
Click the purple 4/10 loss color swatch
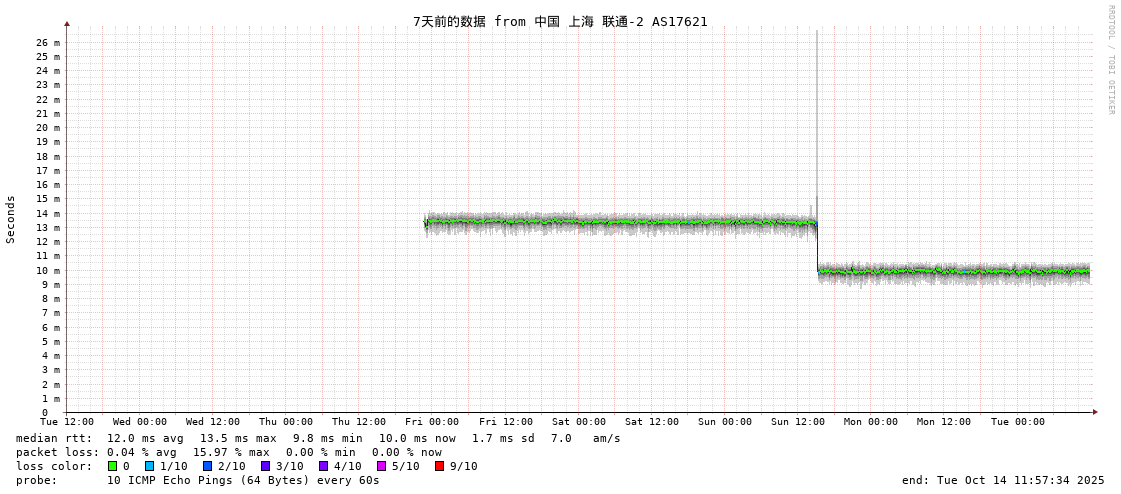tap(324, 466)
